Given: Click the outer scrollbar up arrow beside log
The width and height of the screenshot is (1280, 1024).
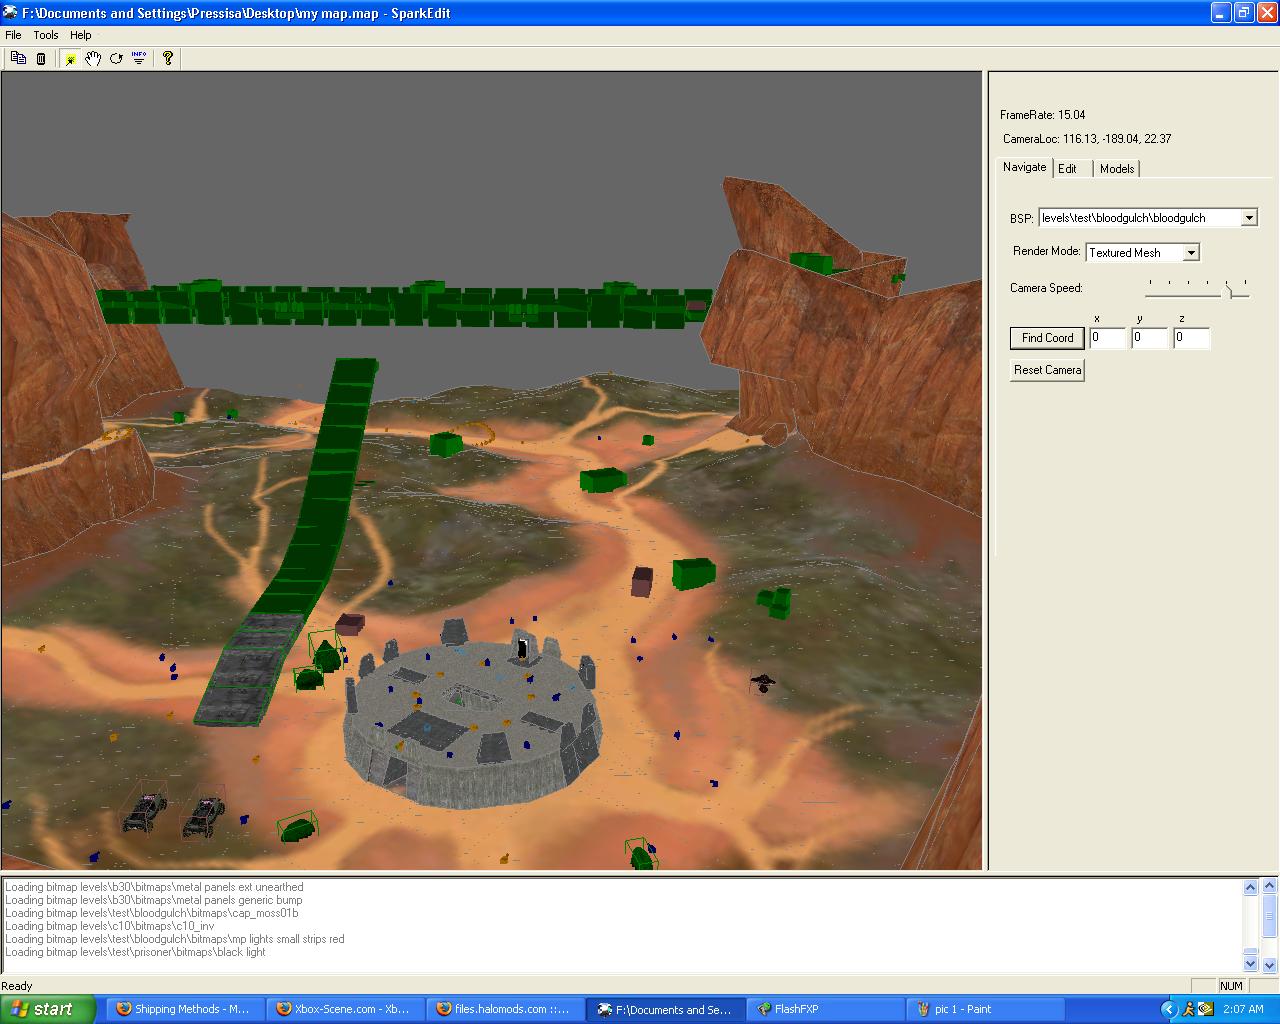Looking at the screenshot, I should coord(1270,886).
